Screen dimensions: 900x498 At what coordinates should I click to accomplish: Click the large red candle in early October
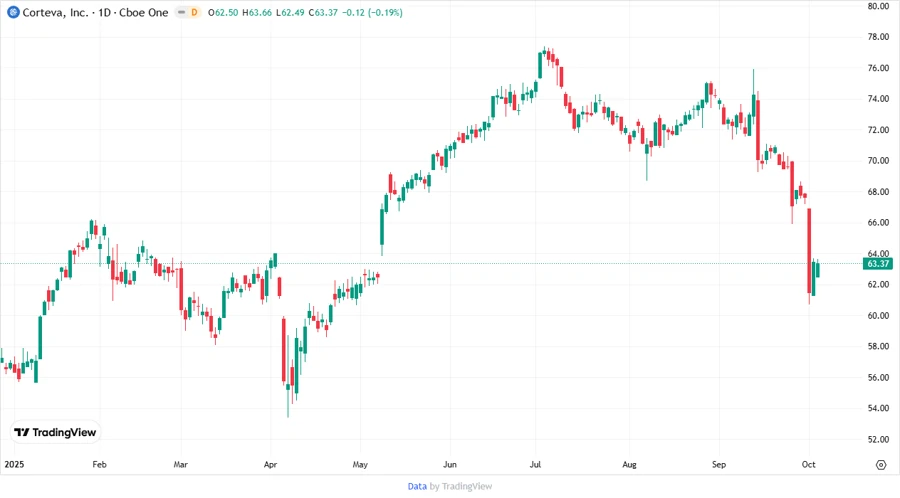809,252
